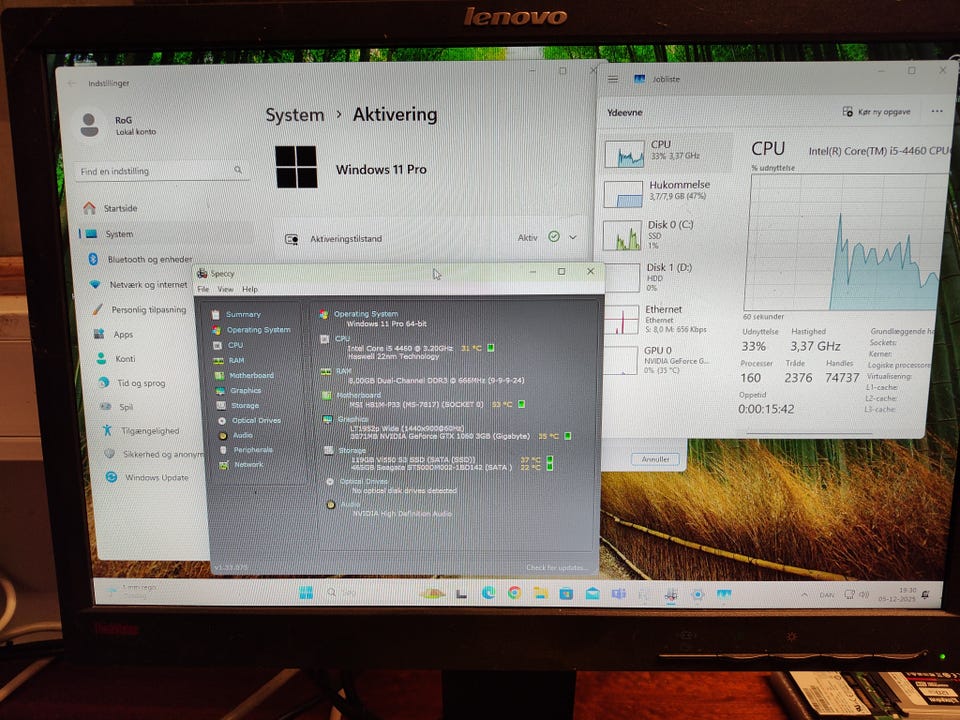Open Microsoft Store from the taskbar

pyautogui.click(x=566, y=593)
